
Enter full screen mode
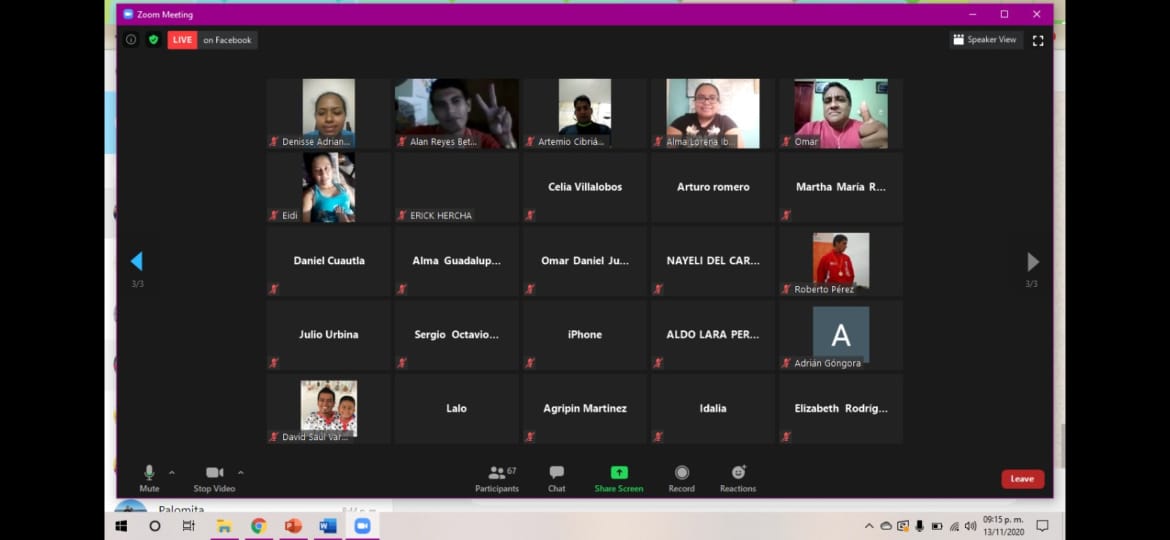(1038, 41)
